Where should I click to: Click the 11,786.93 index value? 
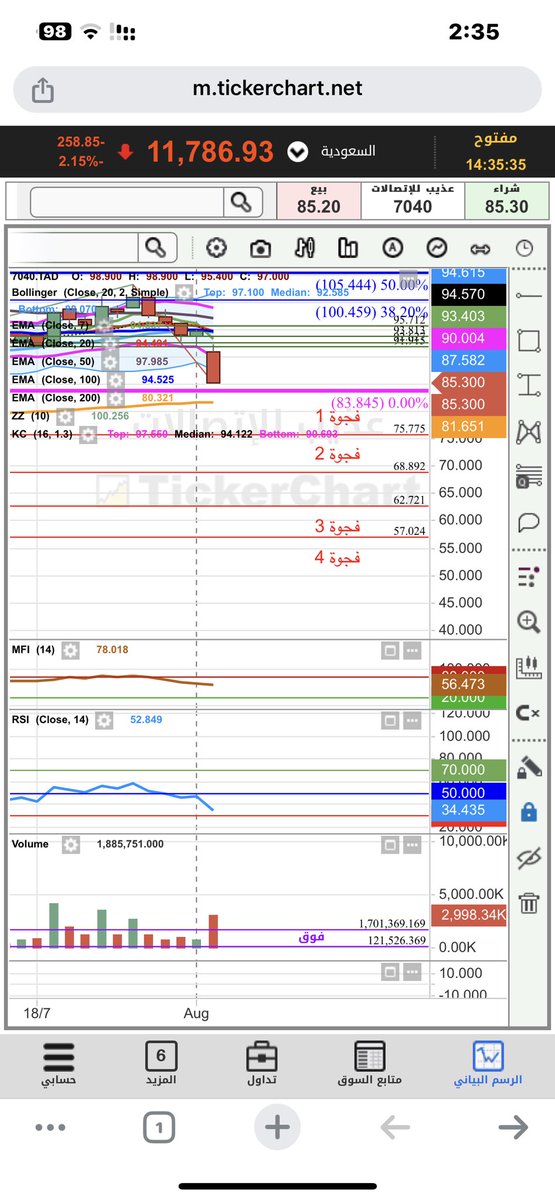tap(211, 152)
